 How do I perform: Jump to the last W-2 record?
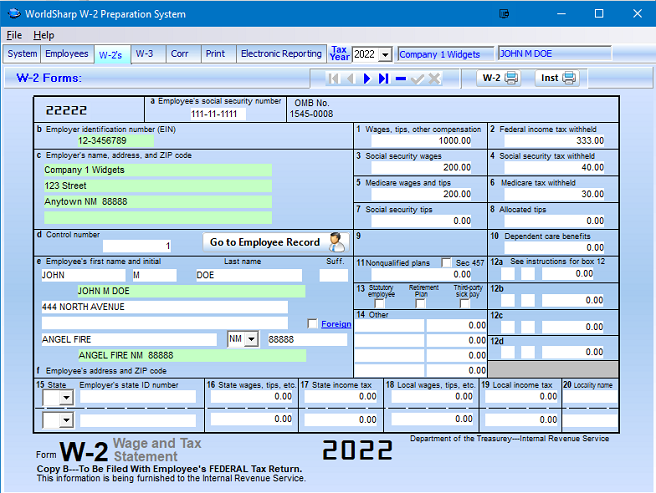tap(384, 78)
